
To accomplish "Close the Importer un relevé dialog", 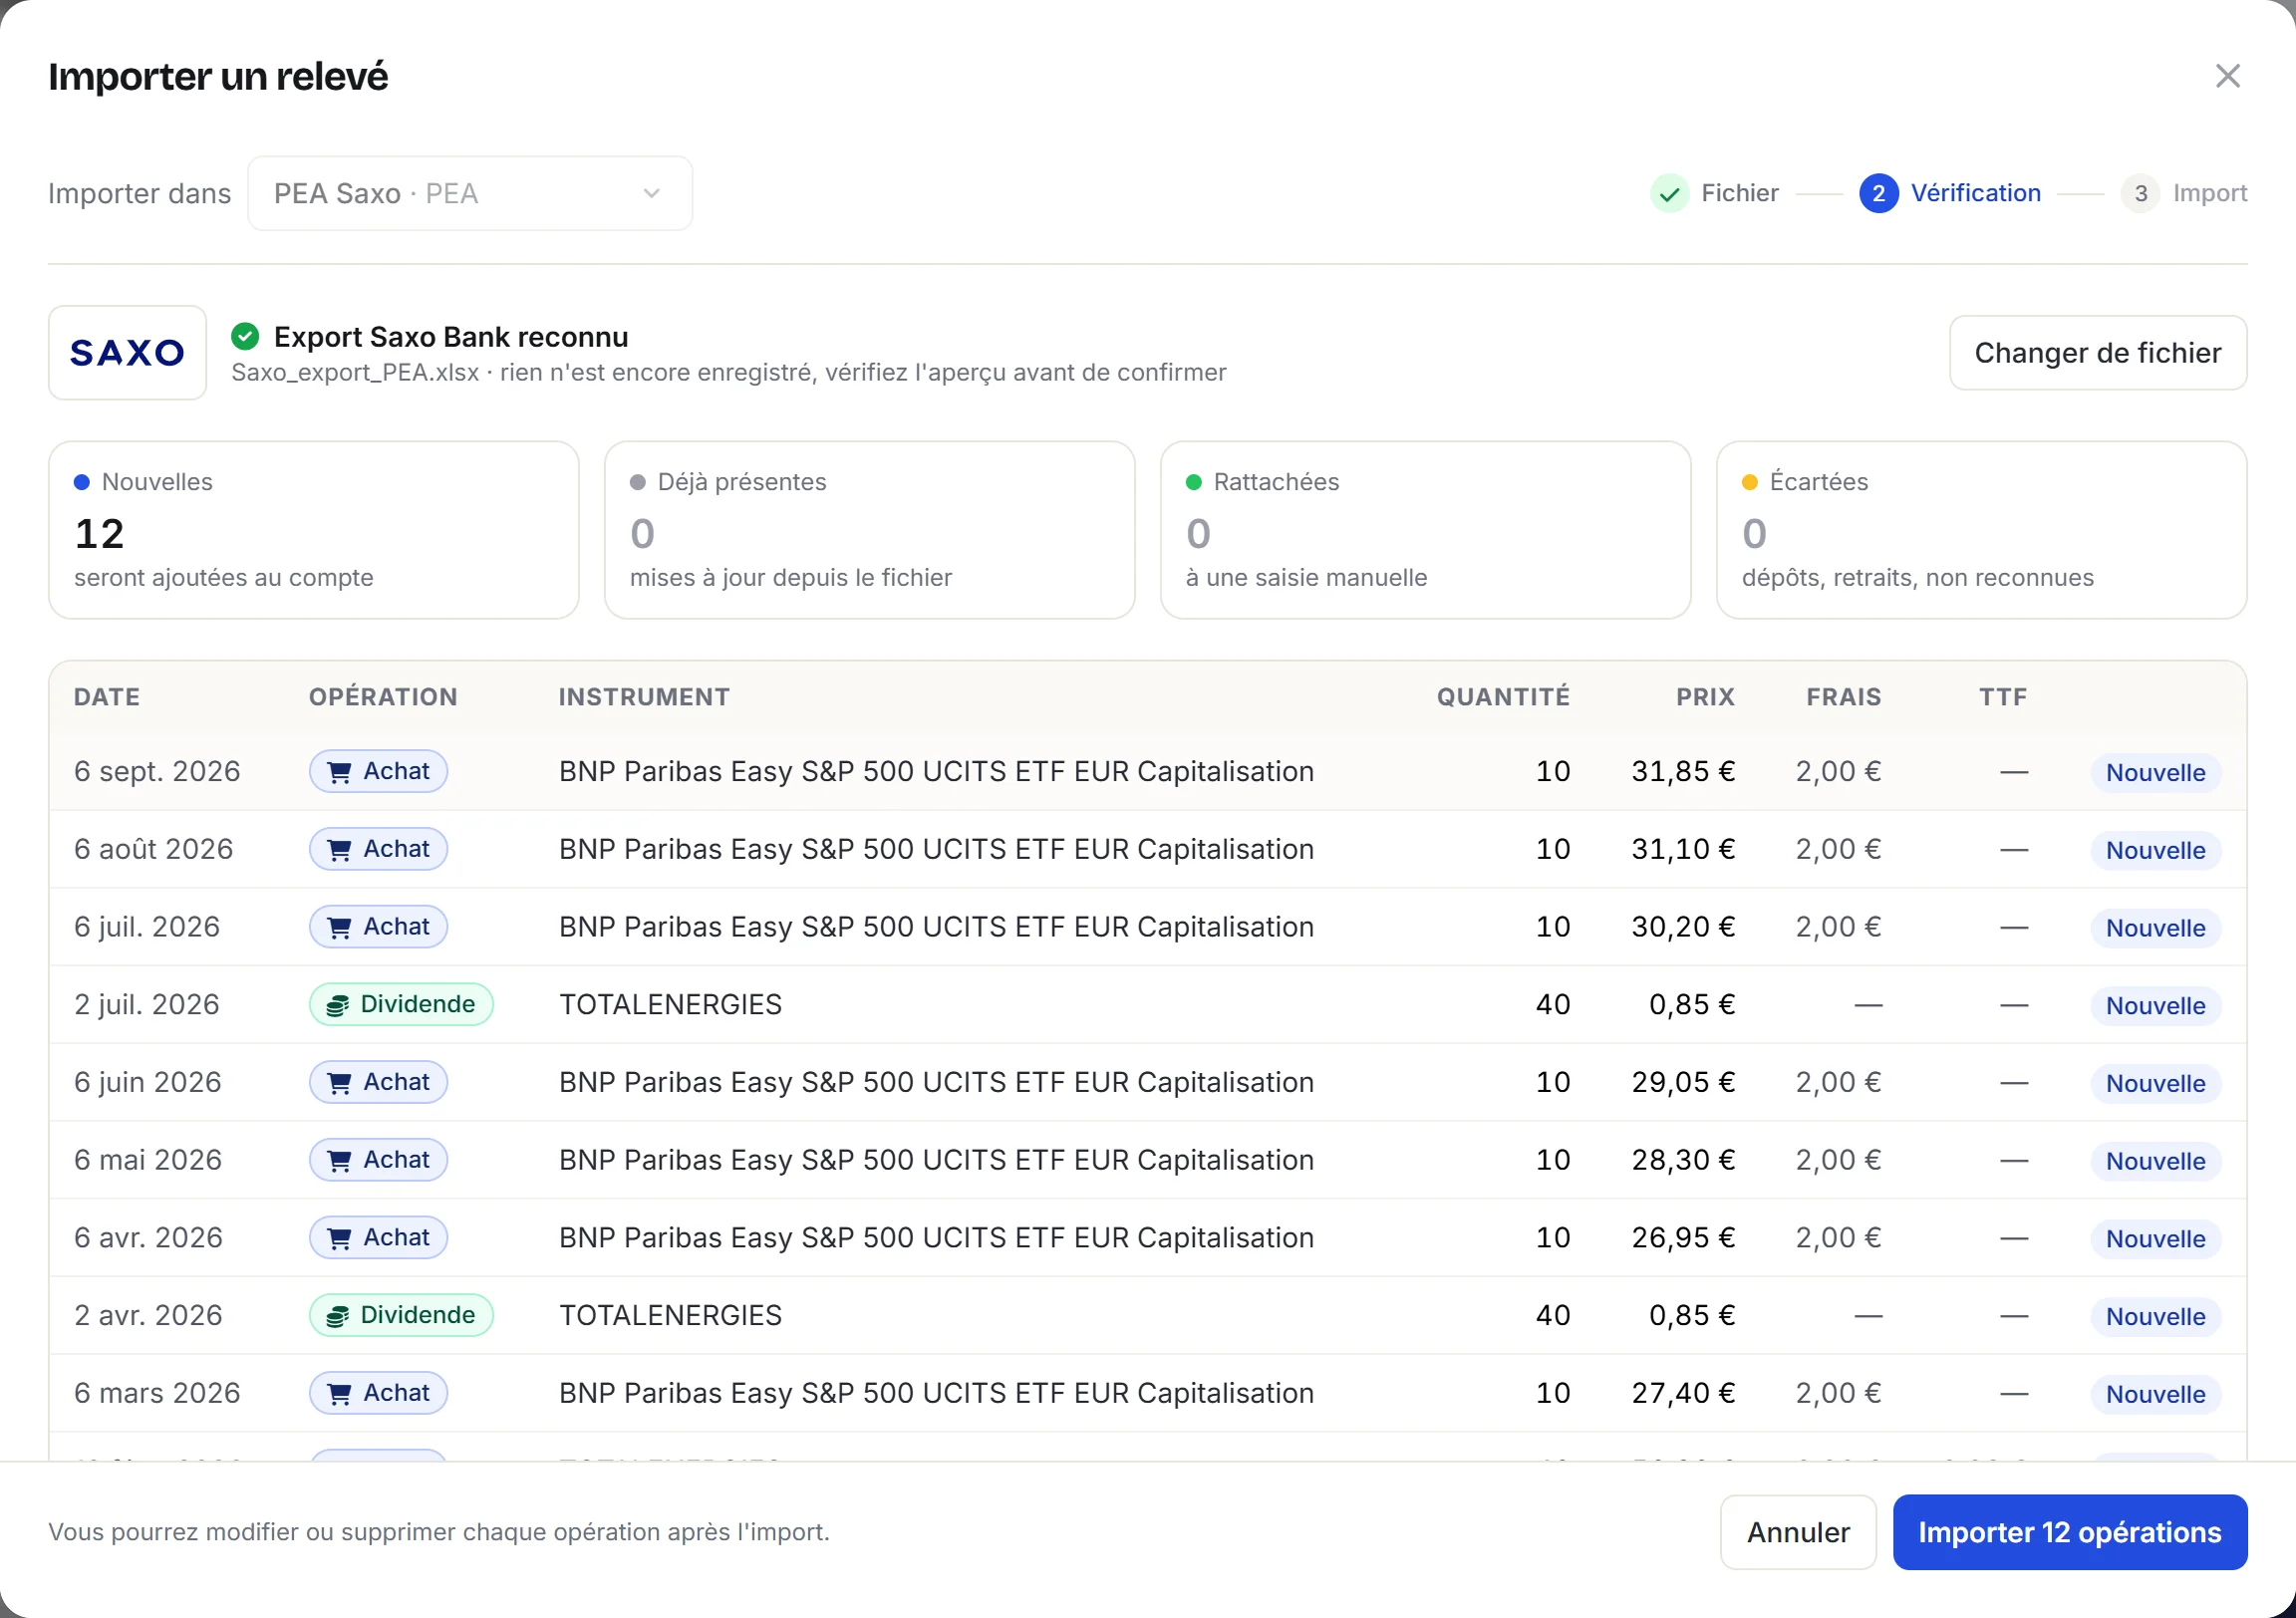I will click(2227, 76).
